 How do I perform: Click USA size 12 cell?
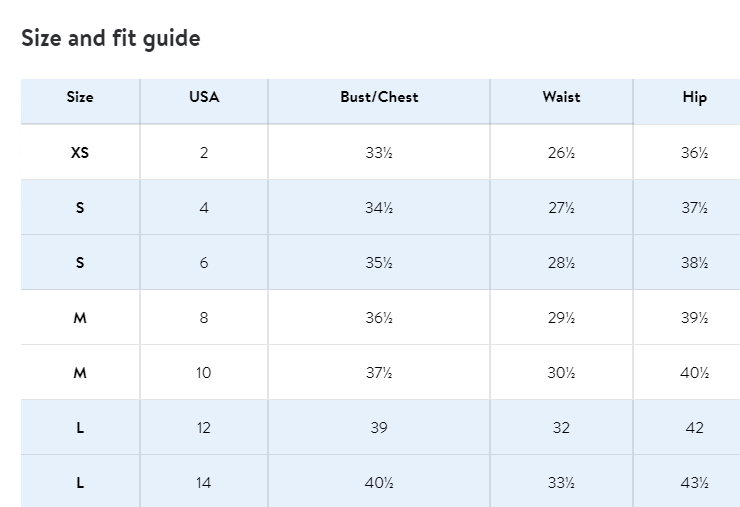(204, 428)
